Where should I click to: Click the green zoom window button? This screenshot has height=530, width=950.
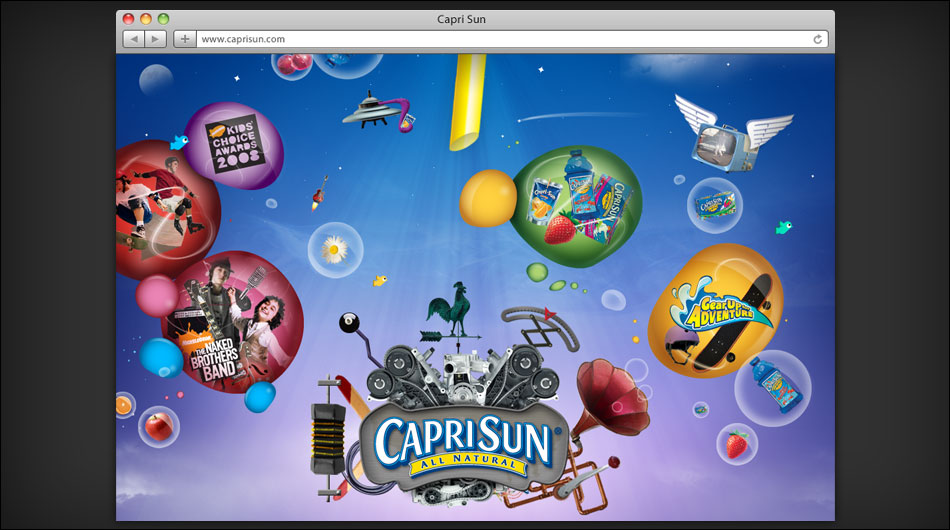(x=163, y=19)
